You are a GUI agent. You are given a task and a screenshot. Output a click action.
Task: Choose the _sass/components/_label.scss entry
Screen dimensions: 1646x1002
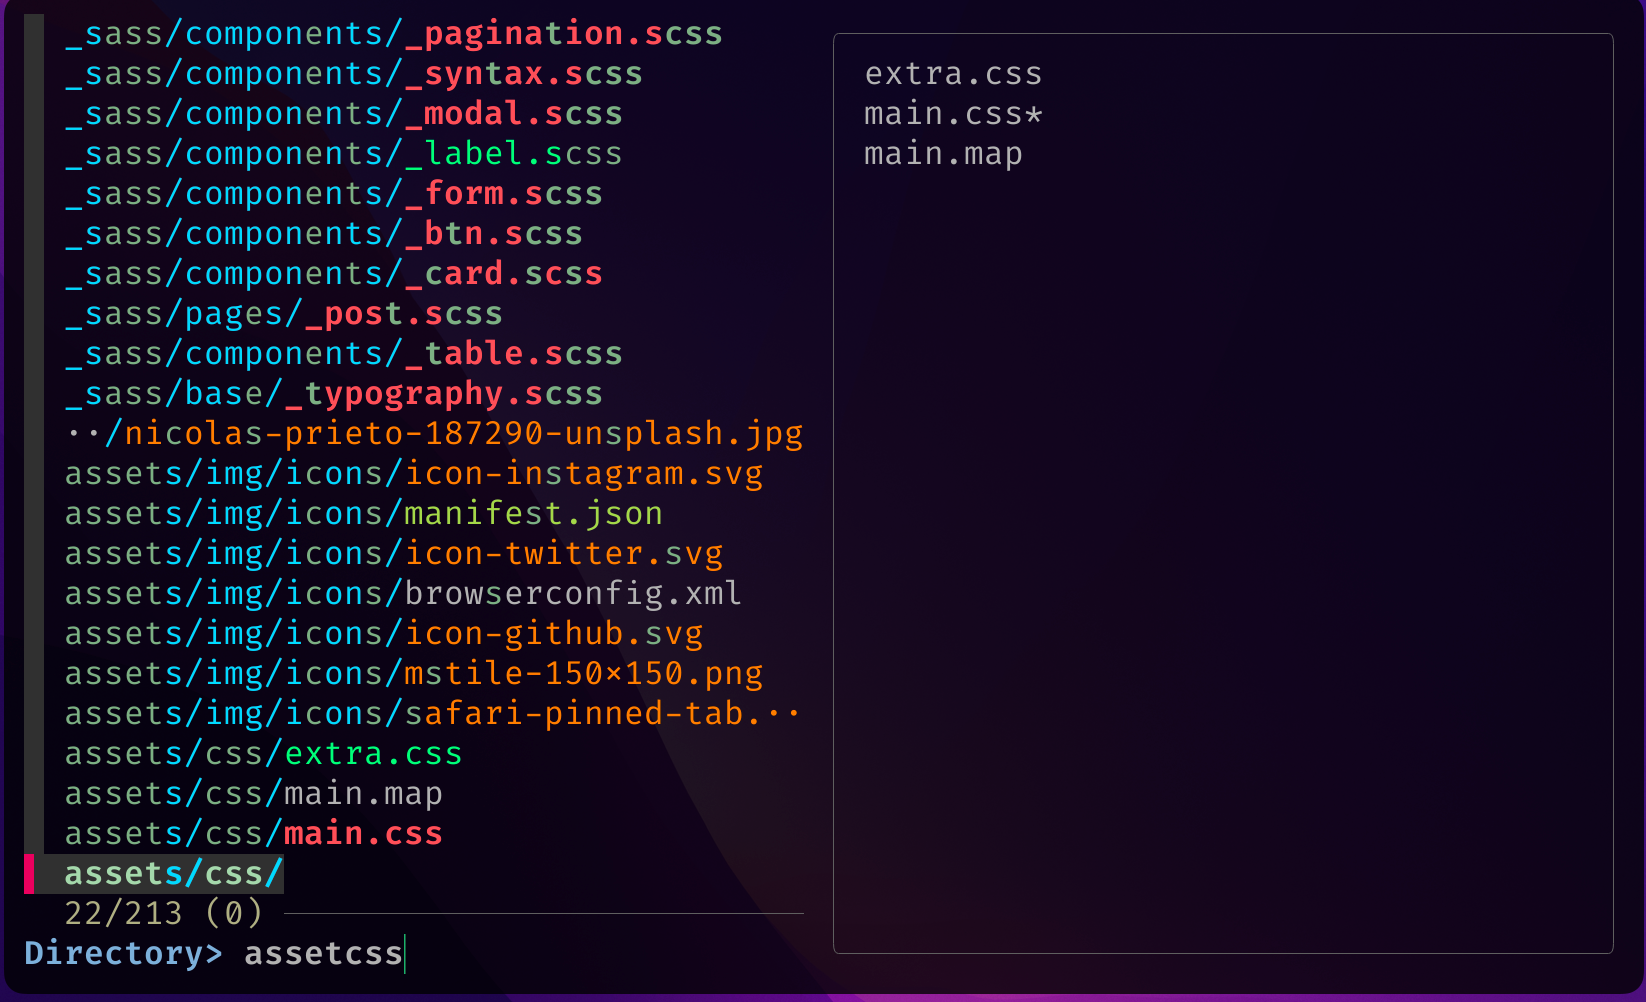[343, 154]
